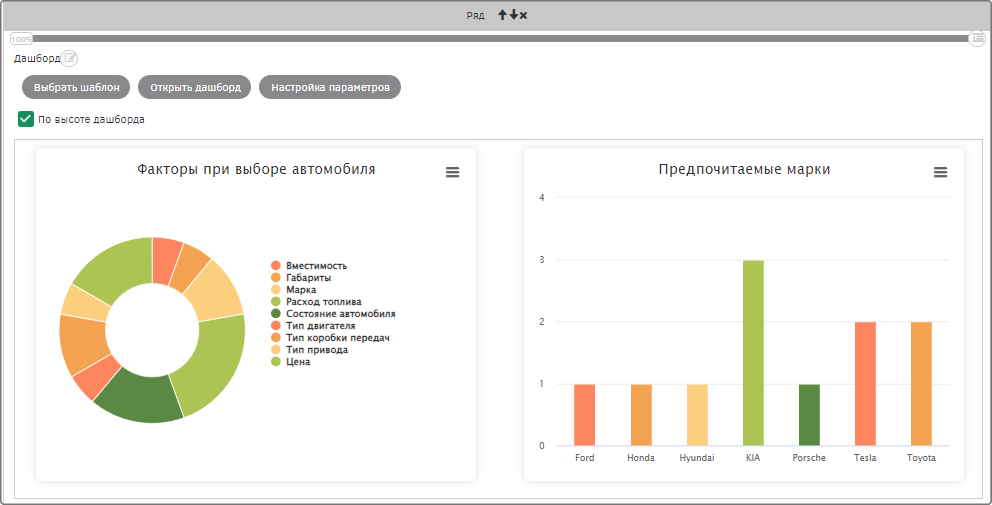Toggle Расход топлива legend item
The image size is (992, 505).
pos(316,302)
